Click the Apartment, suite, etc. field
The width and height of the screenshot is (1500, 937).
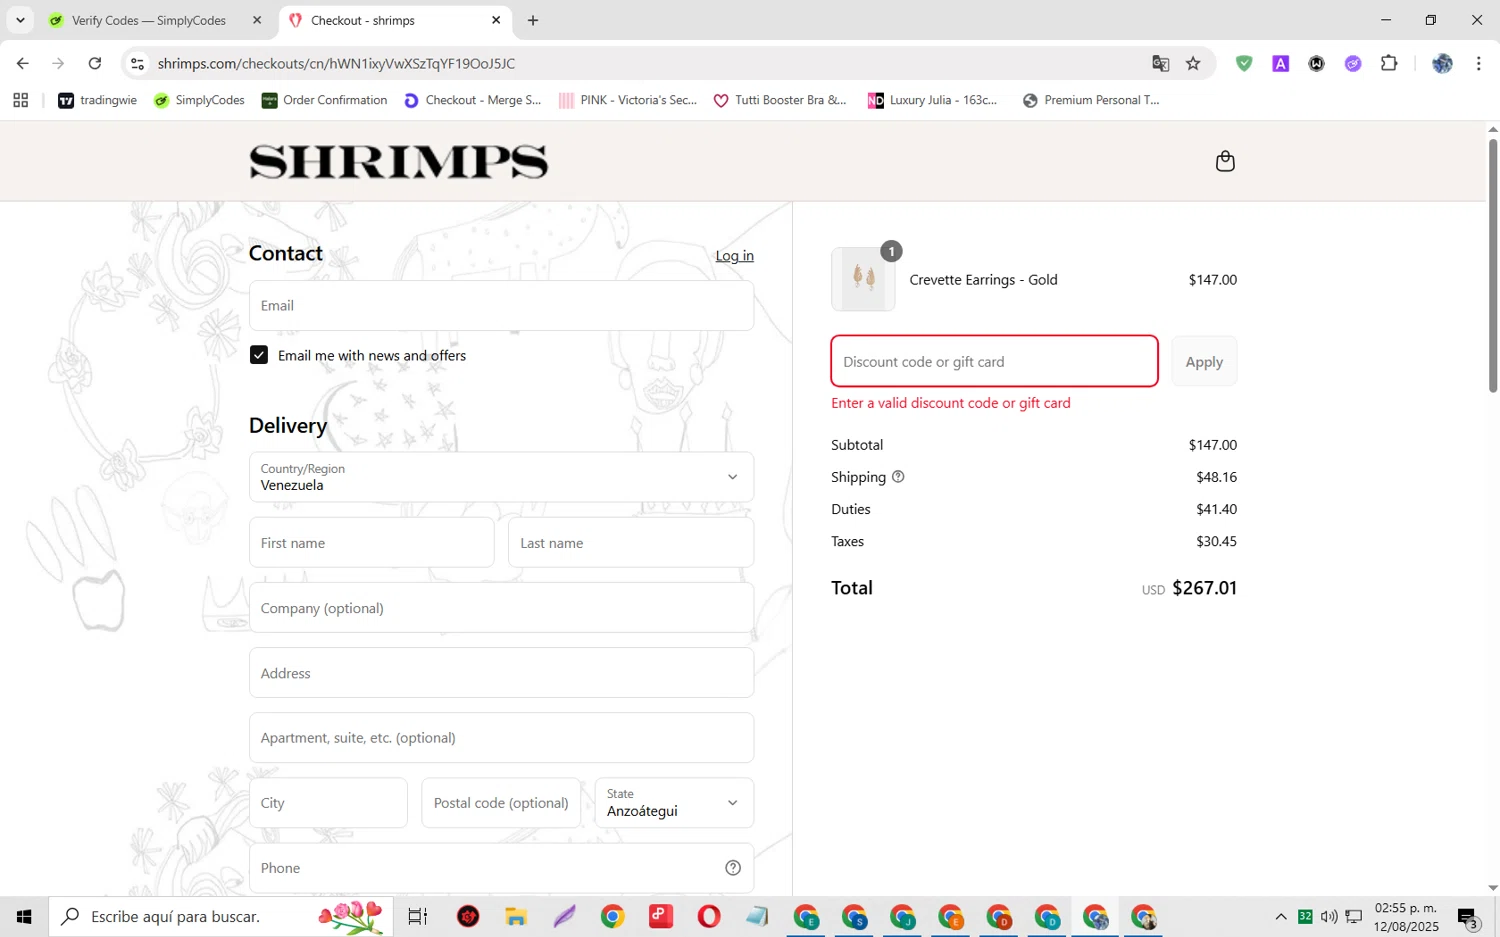tap(501, 737)
